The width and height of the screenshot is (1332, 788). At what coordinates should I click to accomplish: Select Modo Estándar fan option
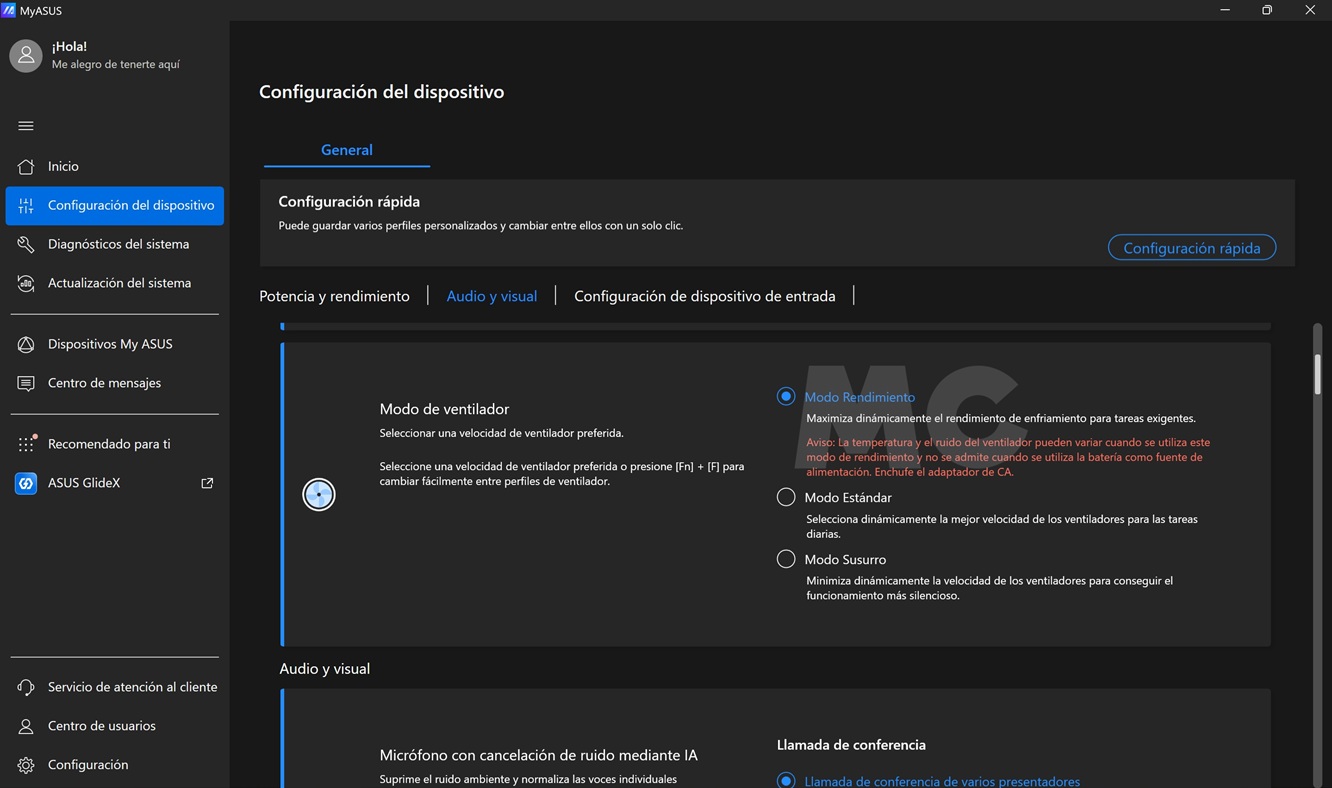click(786, 497)
